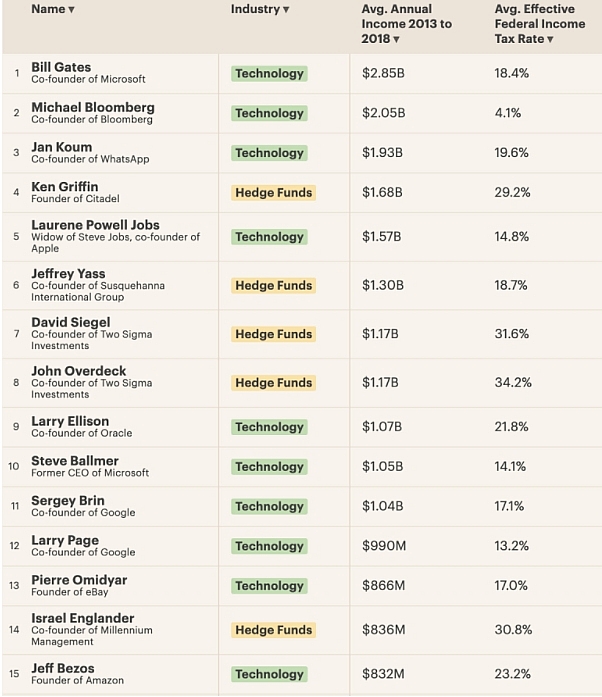Select the Bill Gates name

pos(61,67)
